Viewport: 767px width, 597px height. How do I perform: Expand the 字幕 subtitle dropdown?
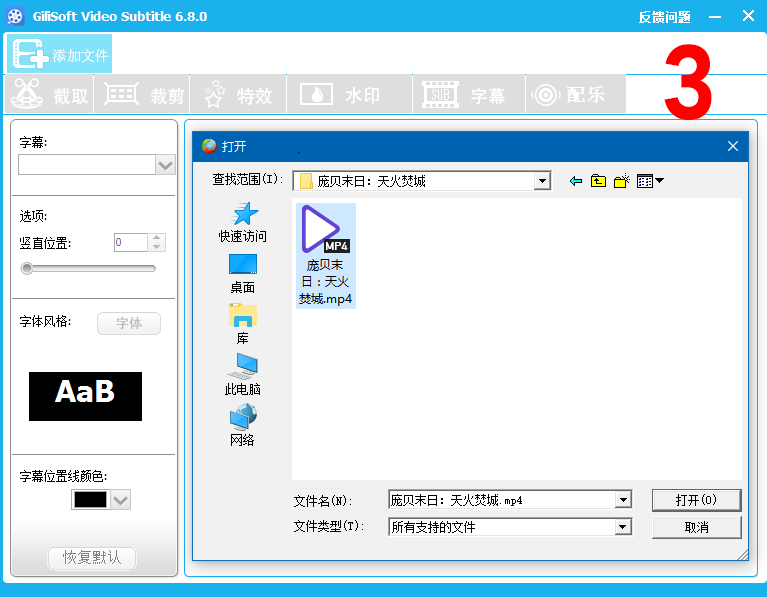[165, 165]
